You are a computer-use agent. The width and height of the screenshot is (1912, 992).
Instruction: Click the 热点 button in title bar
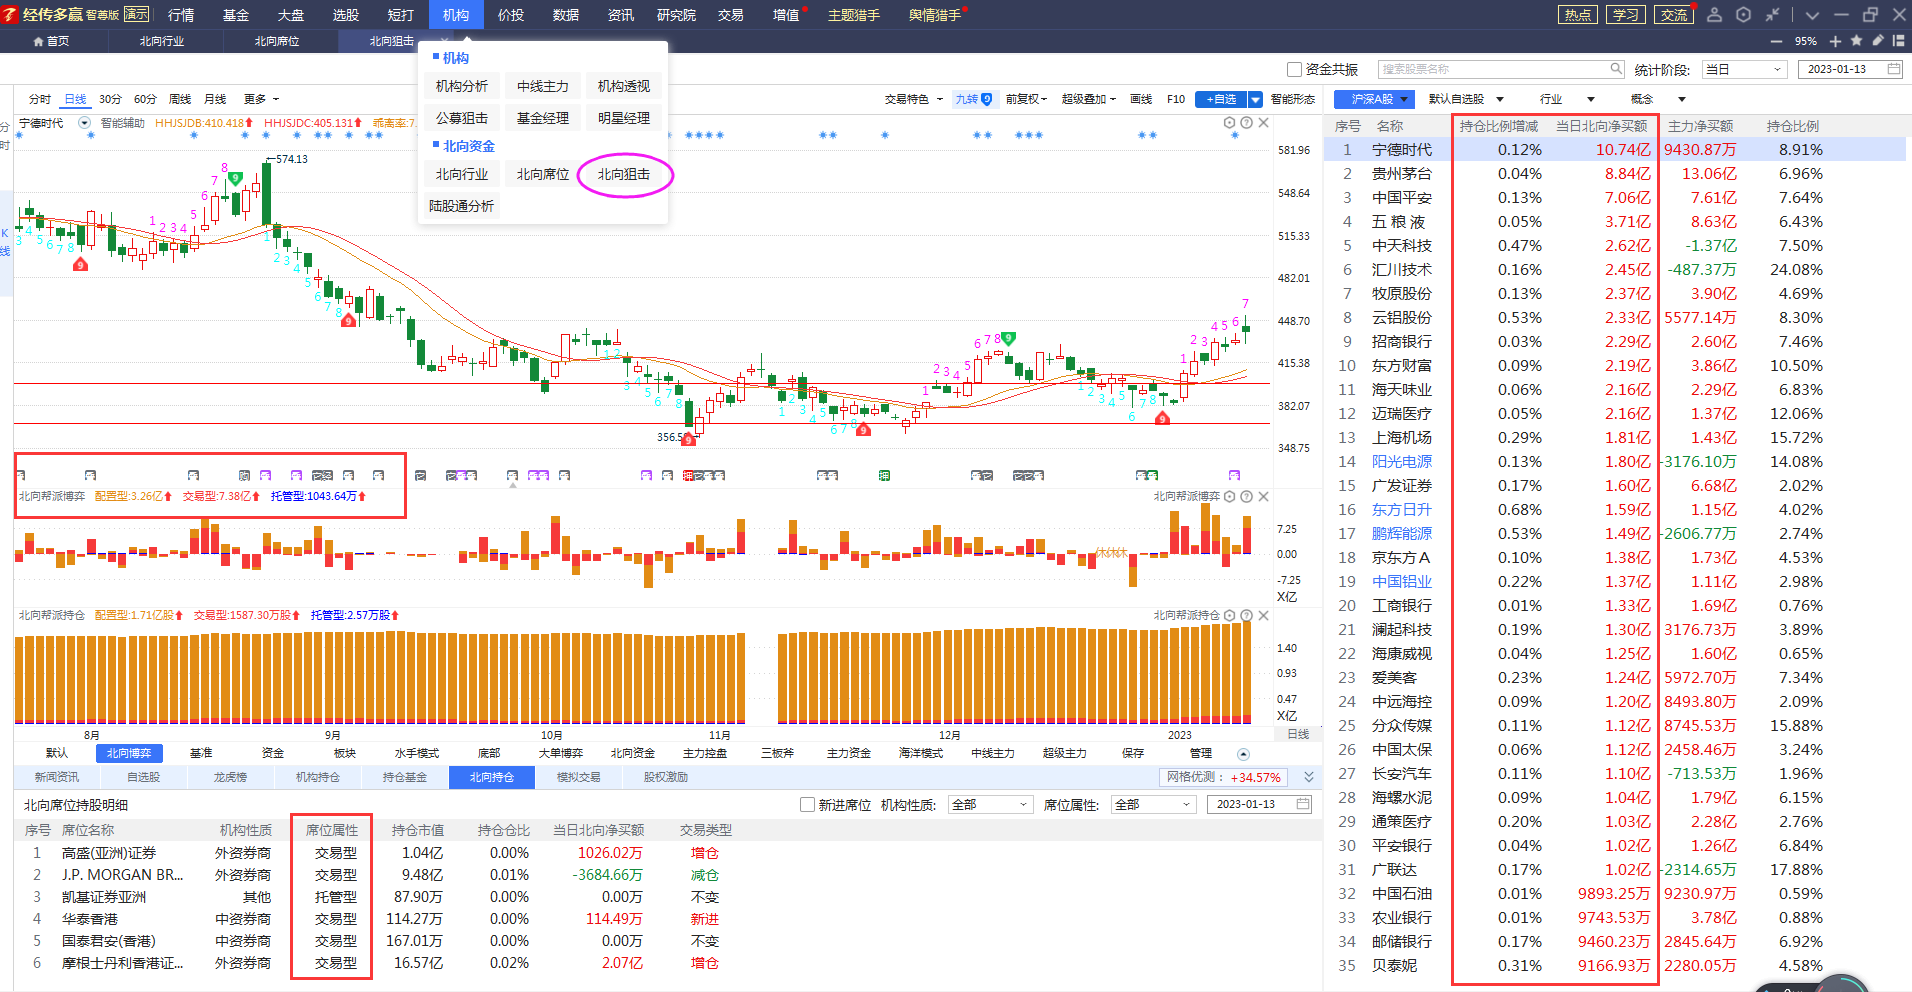tap(1578, 14)
